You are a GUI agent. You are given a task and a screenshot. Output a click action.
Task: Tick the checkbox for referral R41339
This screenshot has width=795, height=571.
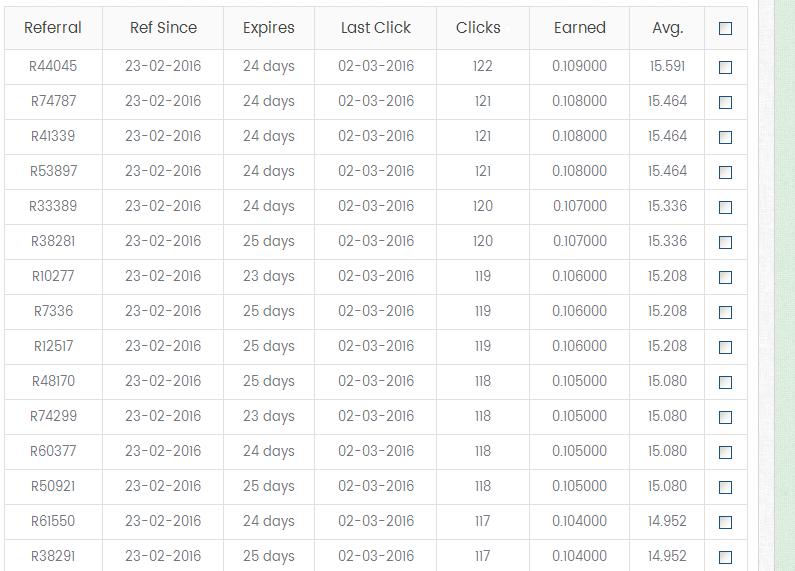tap(726, 137)
